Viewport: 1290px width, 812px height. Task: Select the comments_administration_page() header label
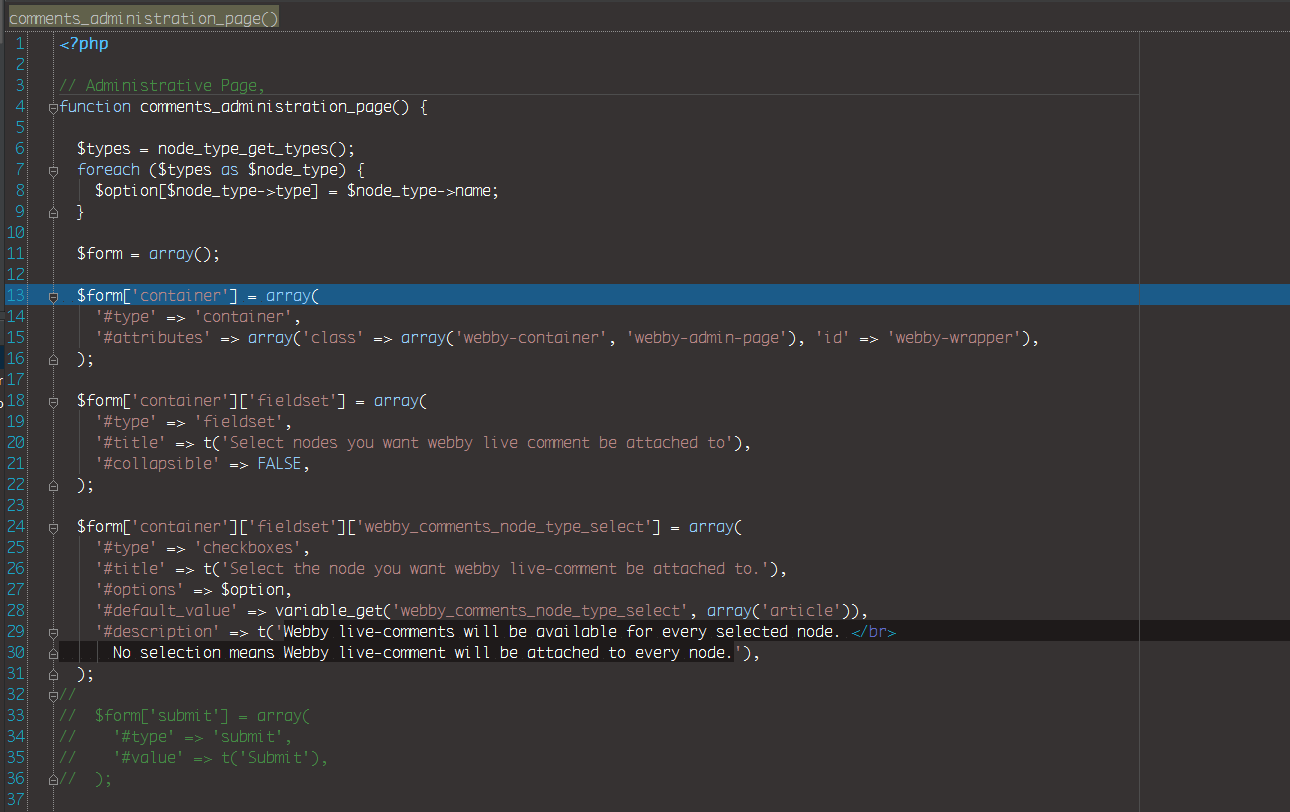143,17
